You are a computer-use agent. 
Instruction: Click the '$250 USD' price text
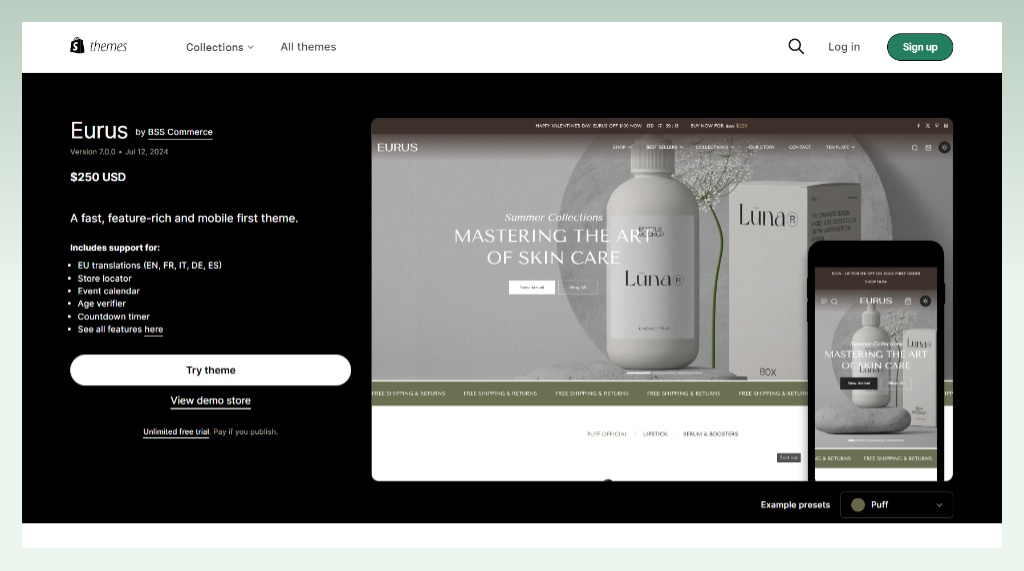(98, 177)
